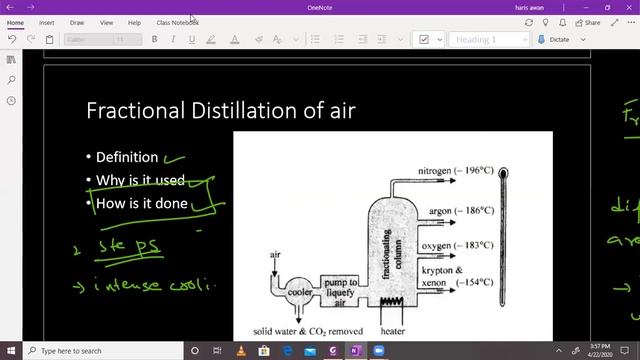This screenshot has height=360, width=640.
Task: Click the lightbulb Tell Me icon
Action: click(546, 23)
